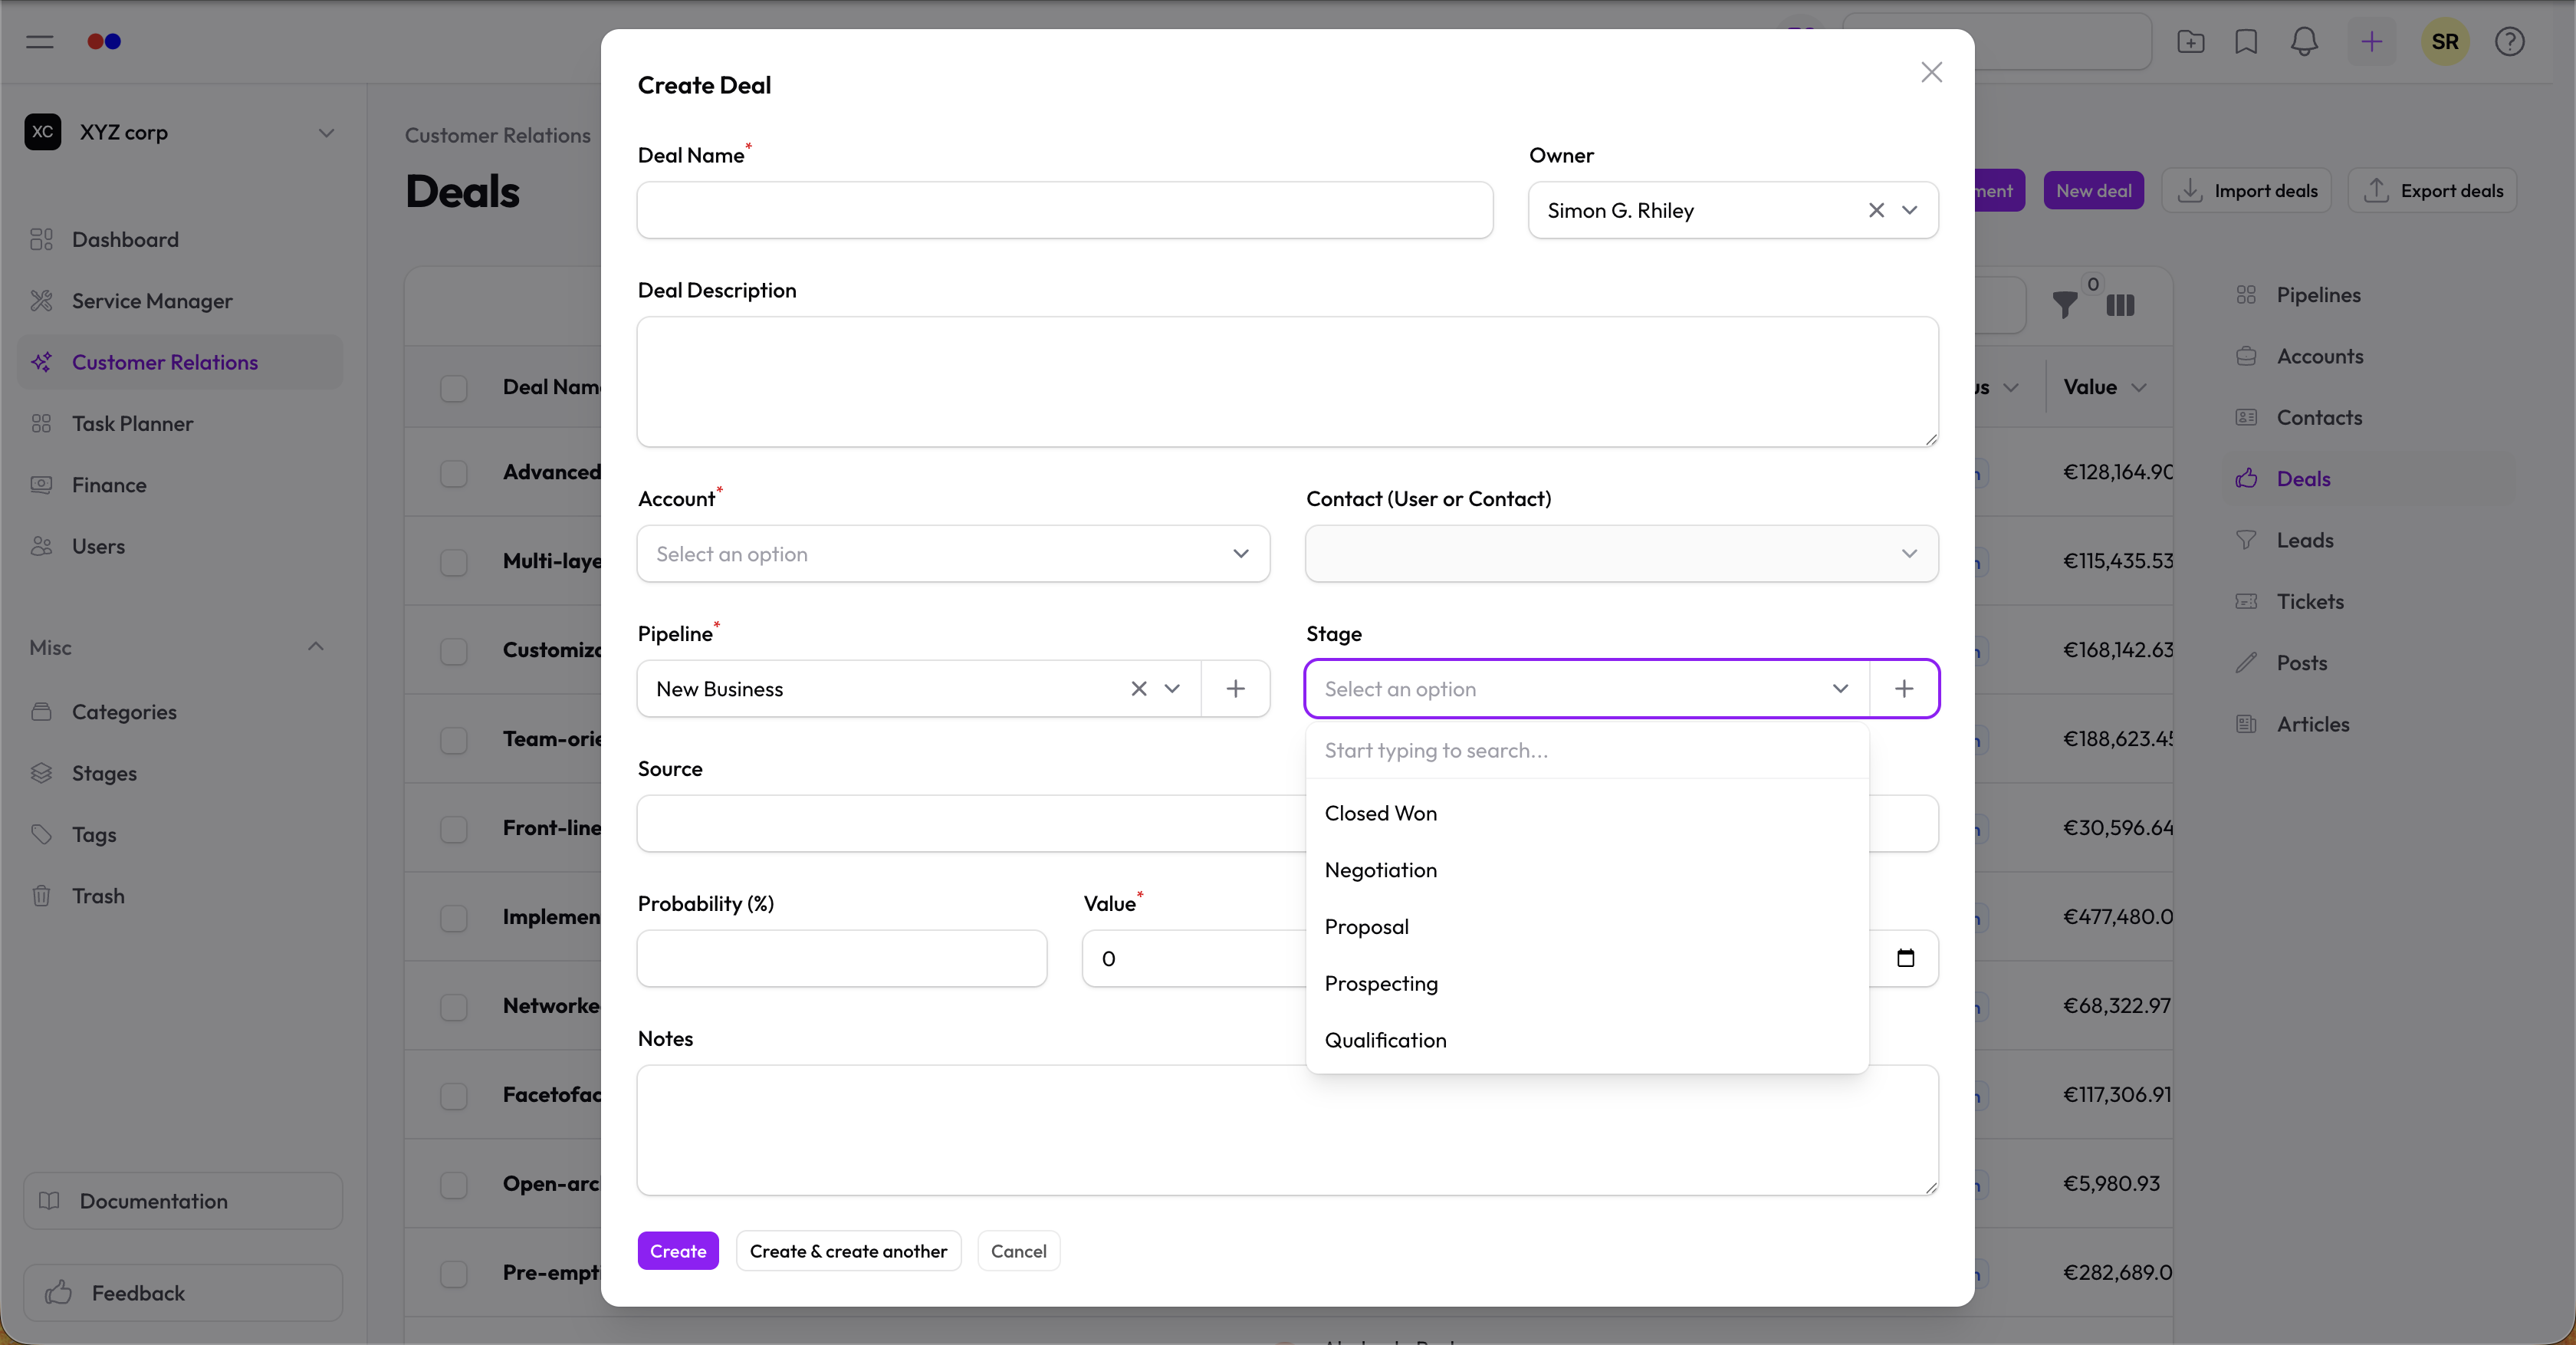Open Accounts in right navigation
The width and height of the screenshot is (2576, 1345).
2319,356
